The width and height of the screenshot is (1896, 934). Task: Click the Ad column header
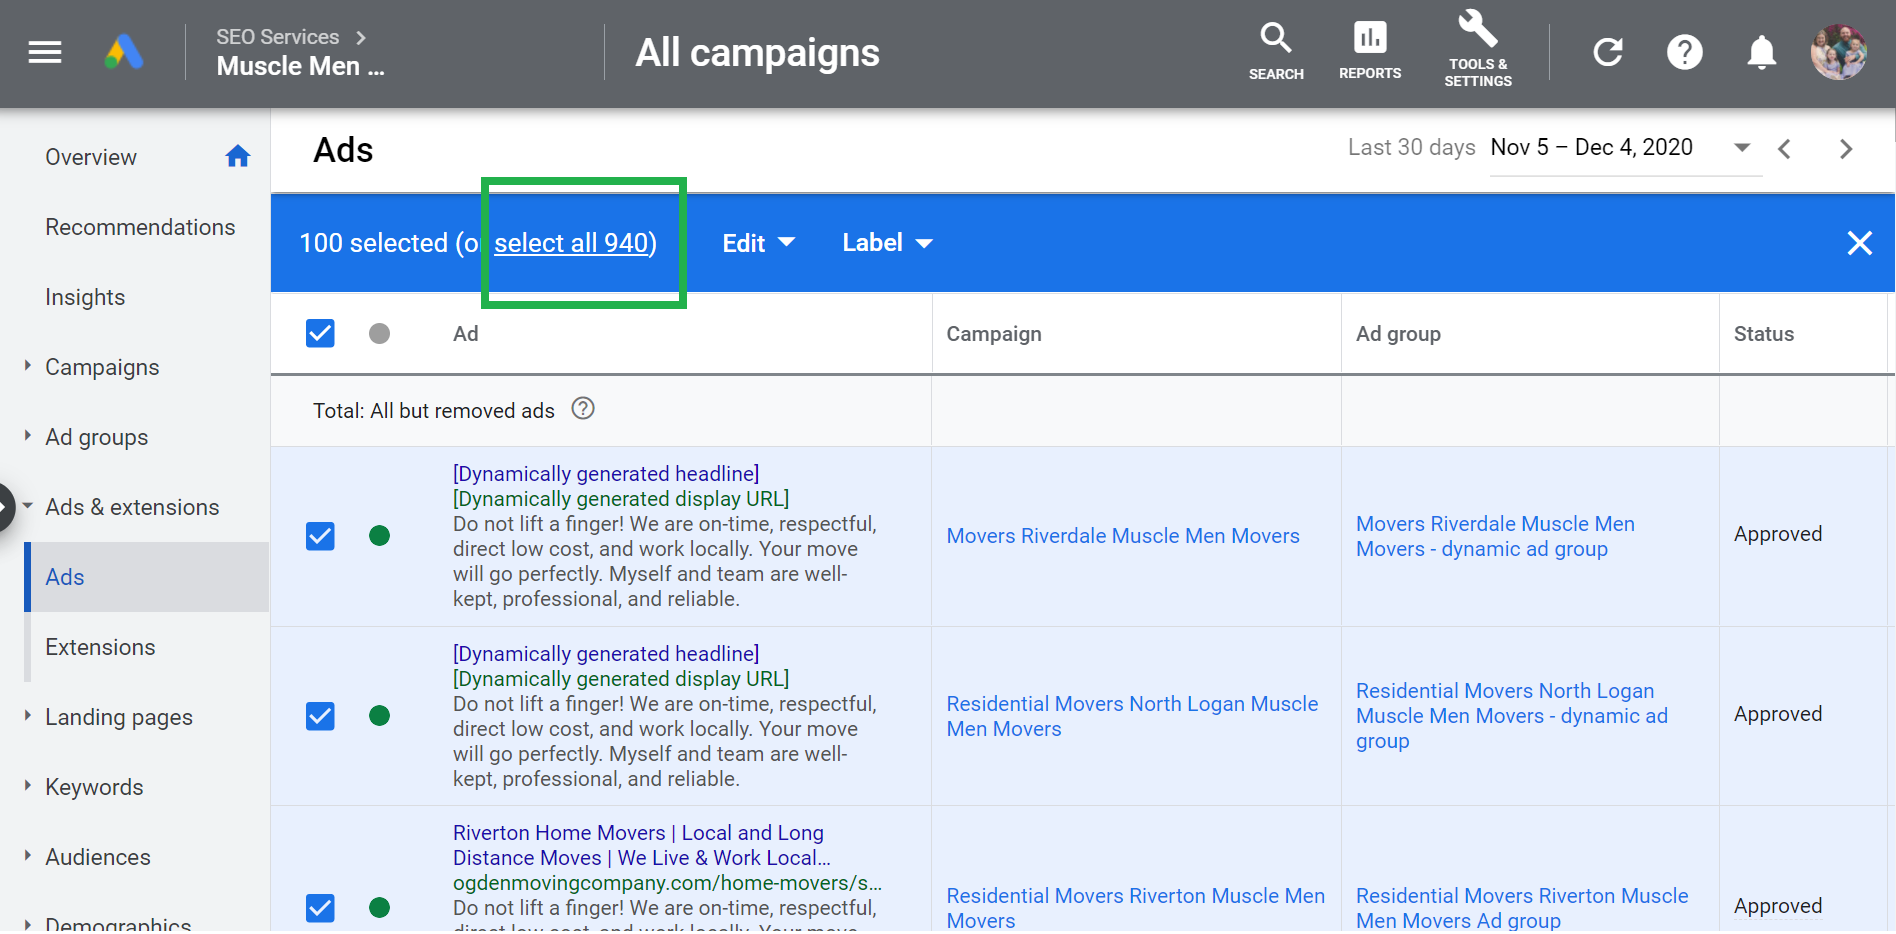(x=466, y=334)
